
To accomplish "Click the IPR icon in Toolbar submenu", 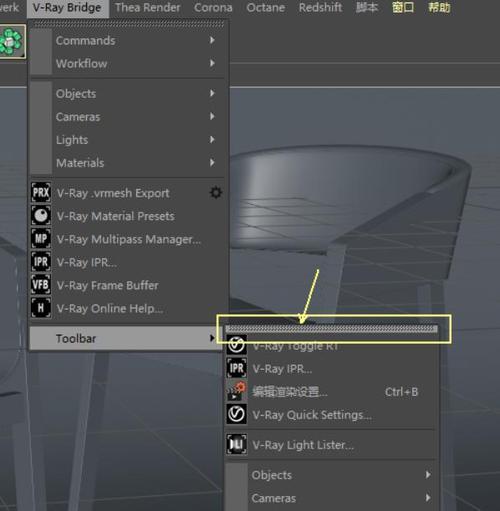I will click(x=236, y=368).
